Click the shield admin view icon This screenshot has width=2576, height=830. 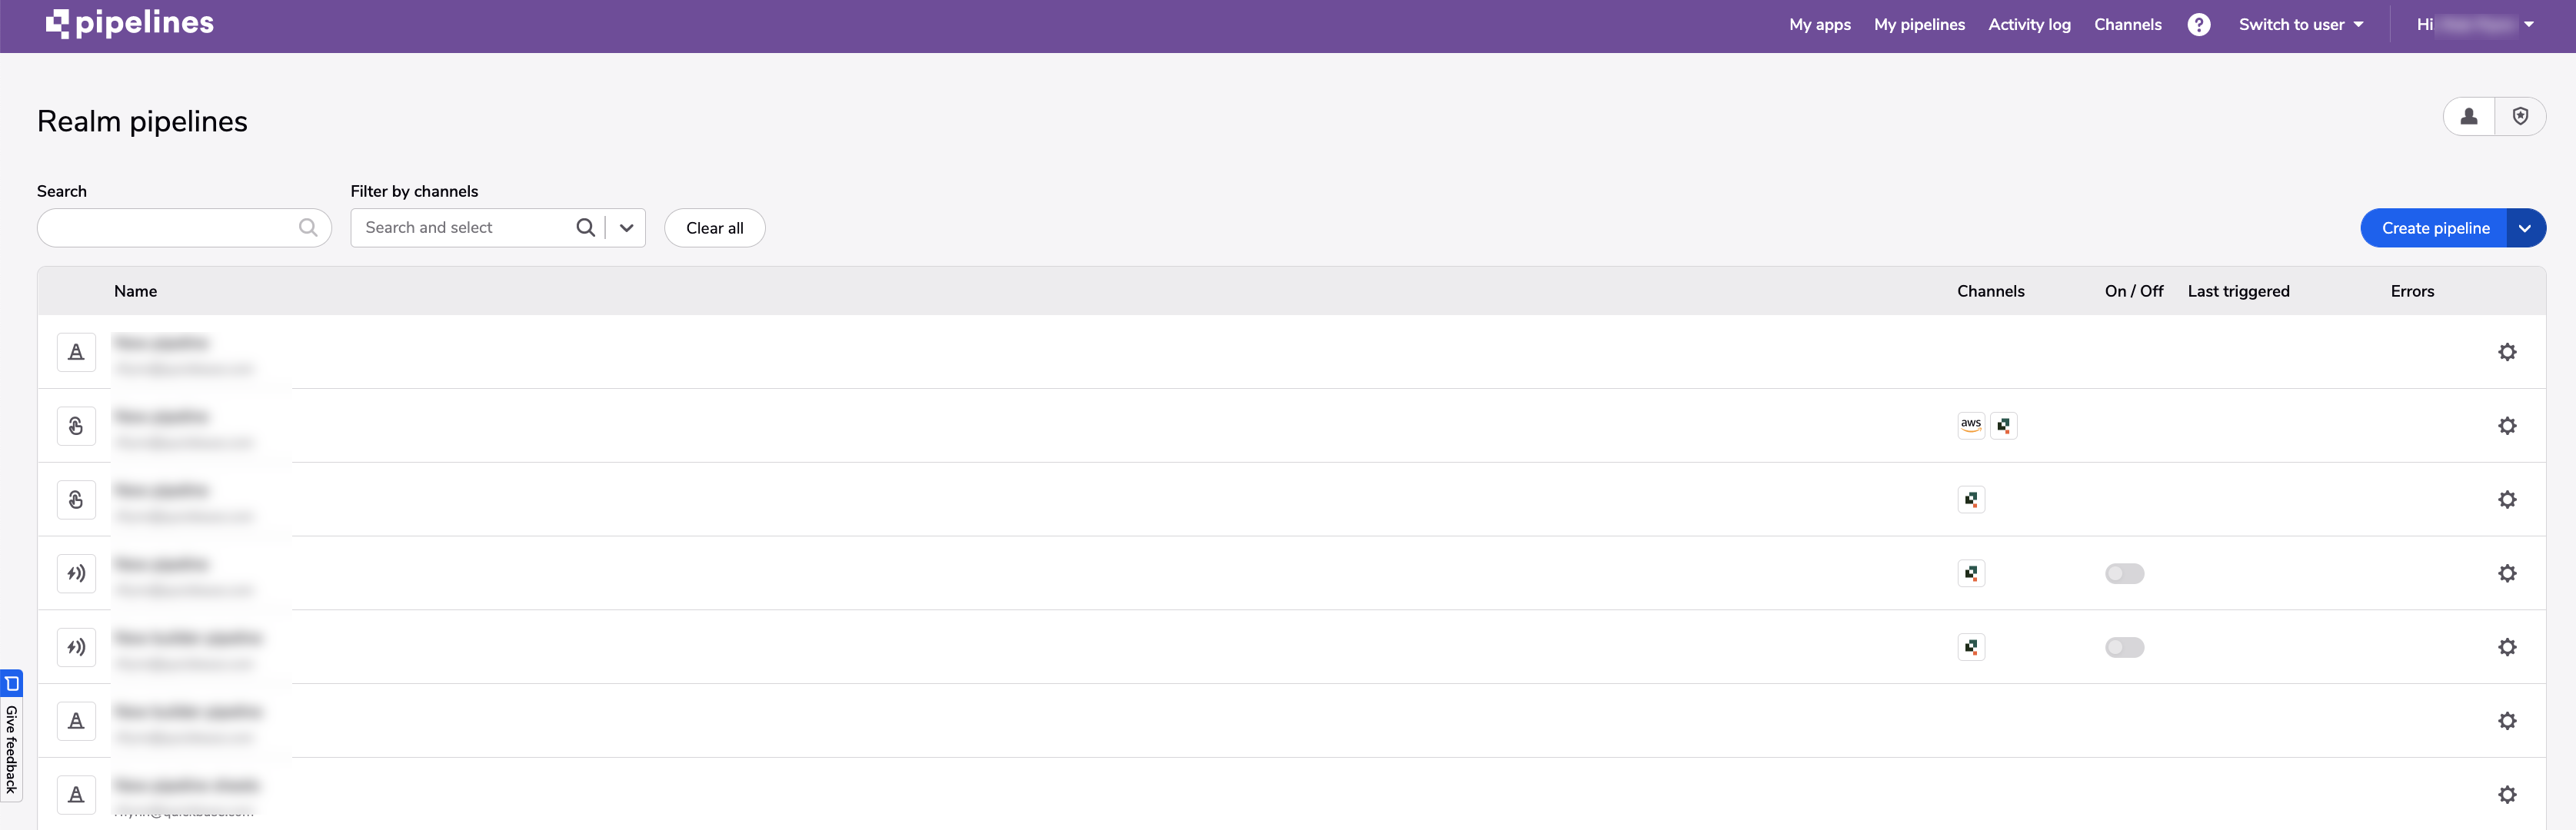[x=2520, y=116]
